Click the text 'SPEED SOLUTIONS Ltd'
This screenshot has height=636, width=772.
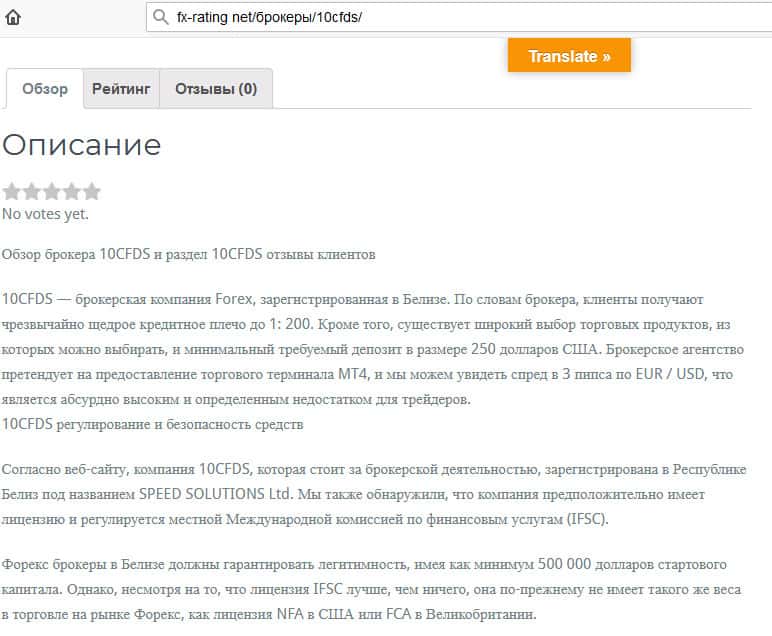click(x=214, y=494)
